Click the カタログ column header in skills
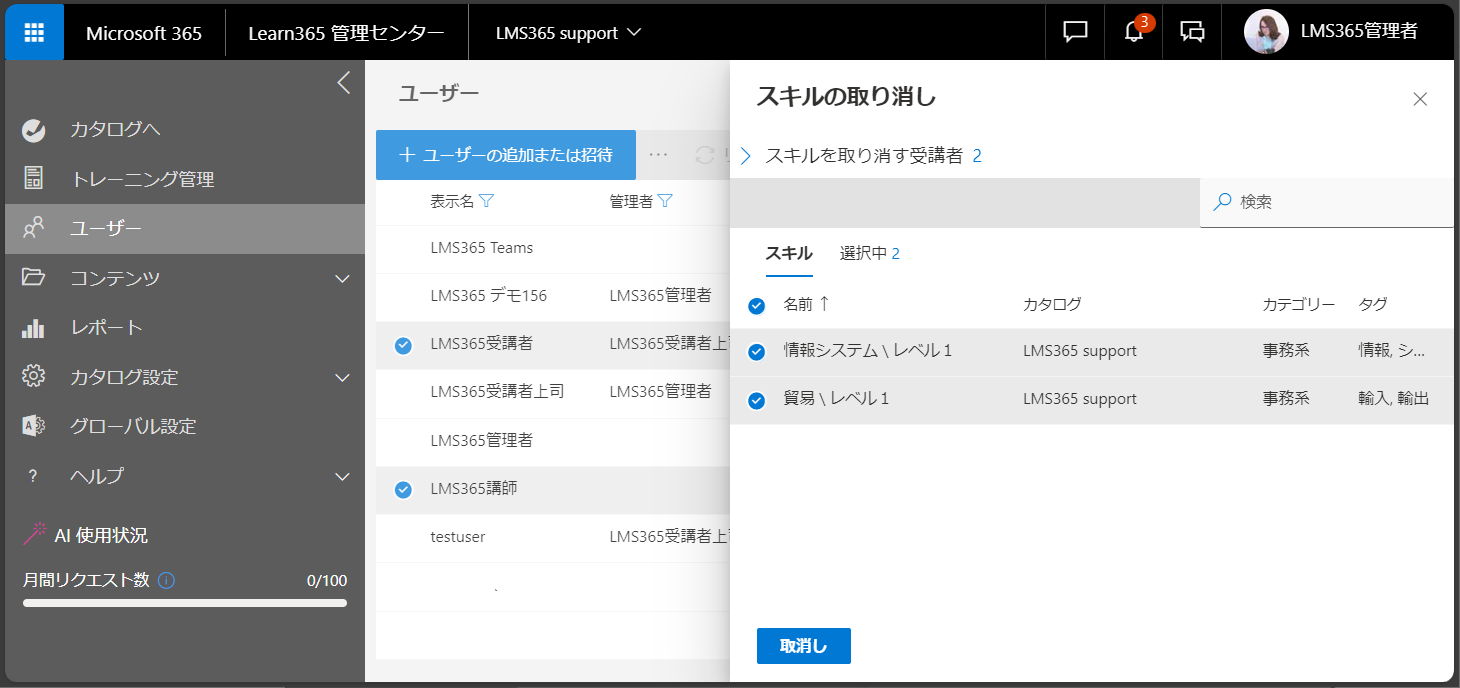The height and width of the screenshot is (688, 1460). (1052, 304)
